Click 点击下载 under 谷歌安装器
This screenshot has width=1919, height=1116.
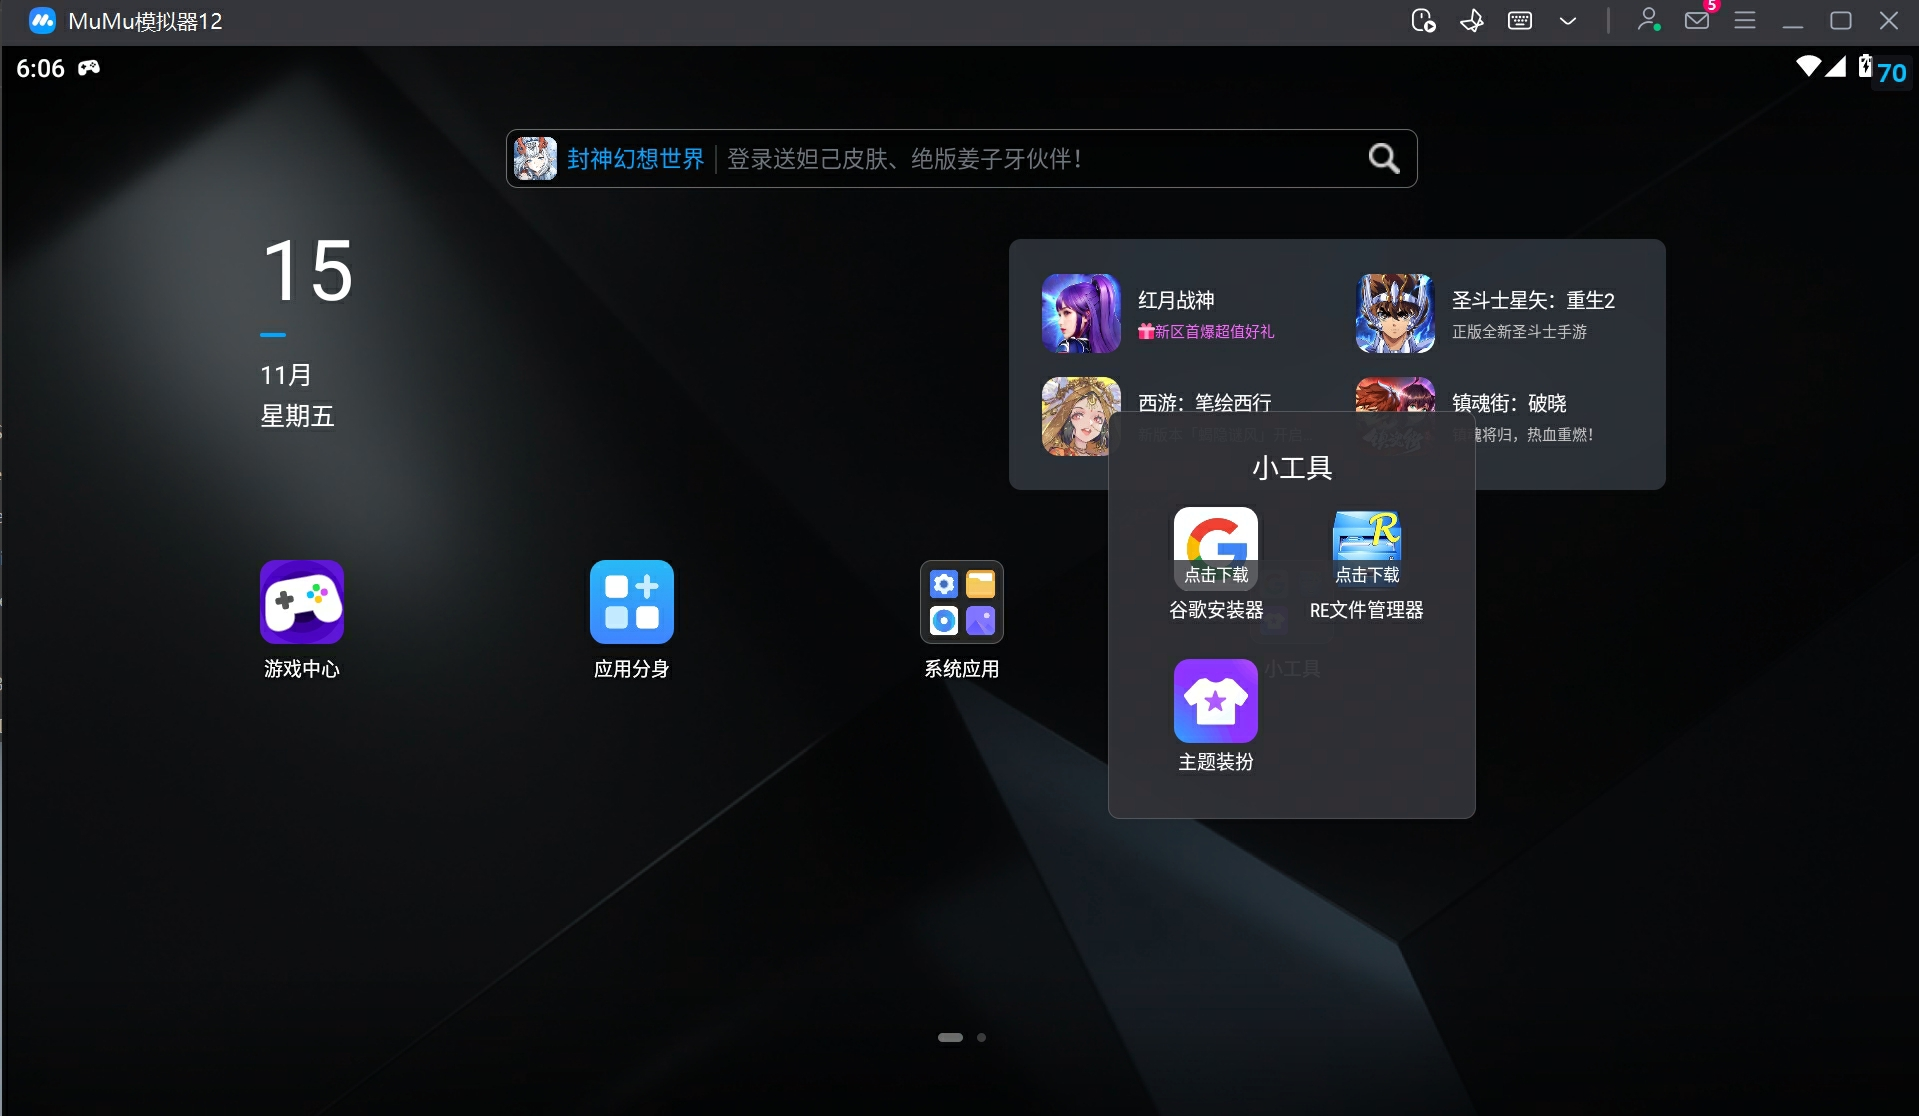coord(1215,575)
